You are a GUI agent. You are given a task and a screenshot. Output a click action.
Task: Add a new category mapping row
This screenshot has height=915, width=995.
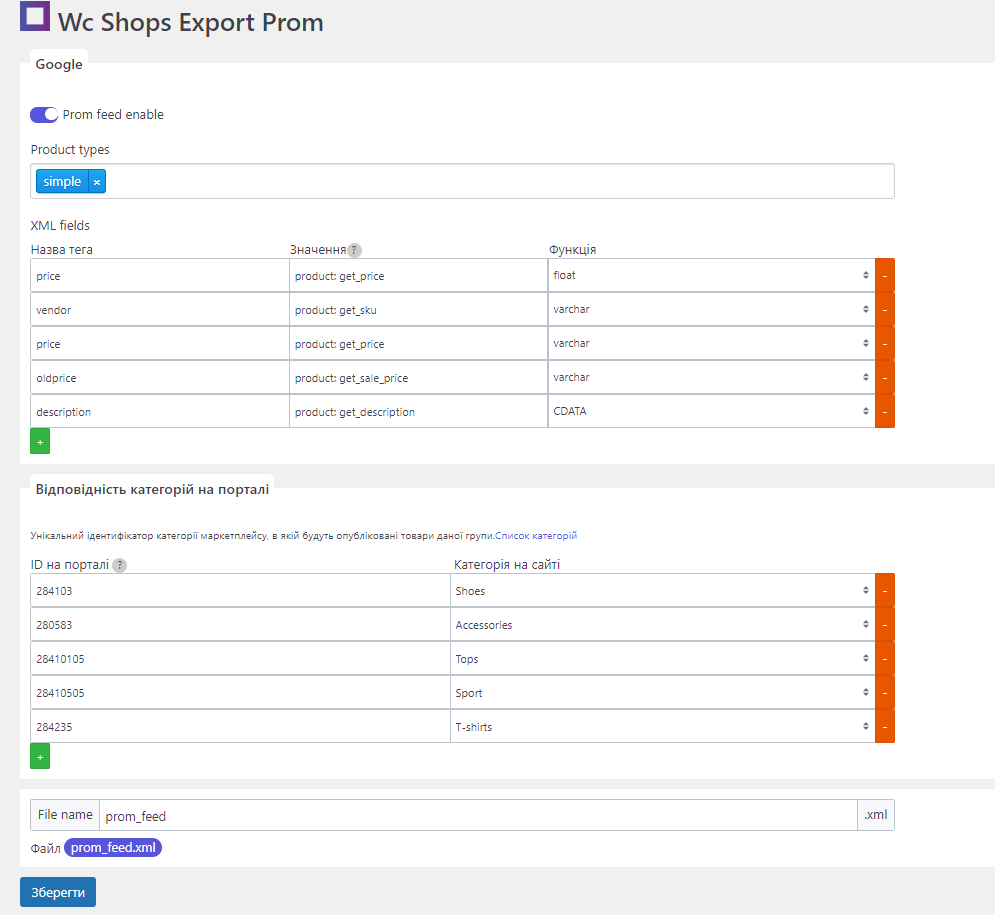point(40,756)
